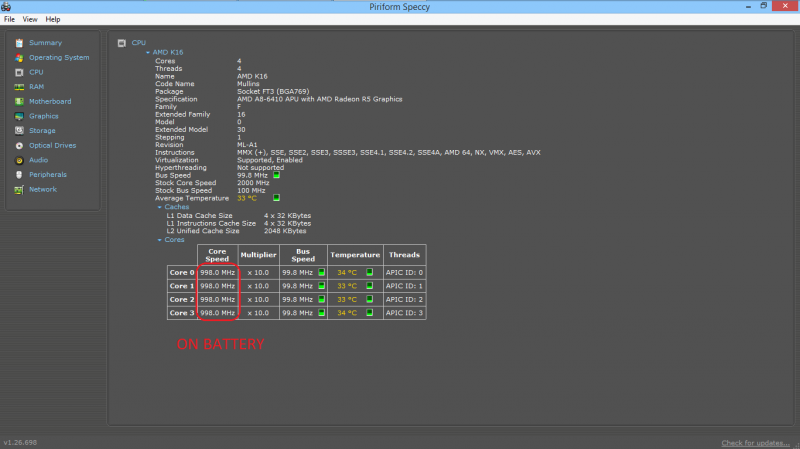Screen dimensions: 800x449
Task: Click Core 1 speed value 998.0 MHz
Action: 217,286
